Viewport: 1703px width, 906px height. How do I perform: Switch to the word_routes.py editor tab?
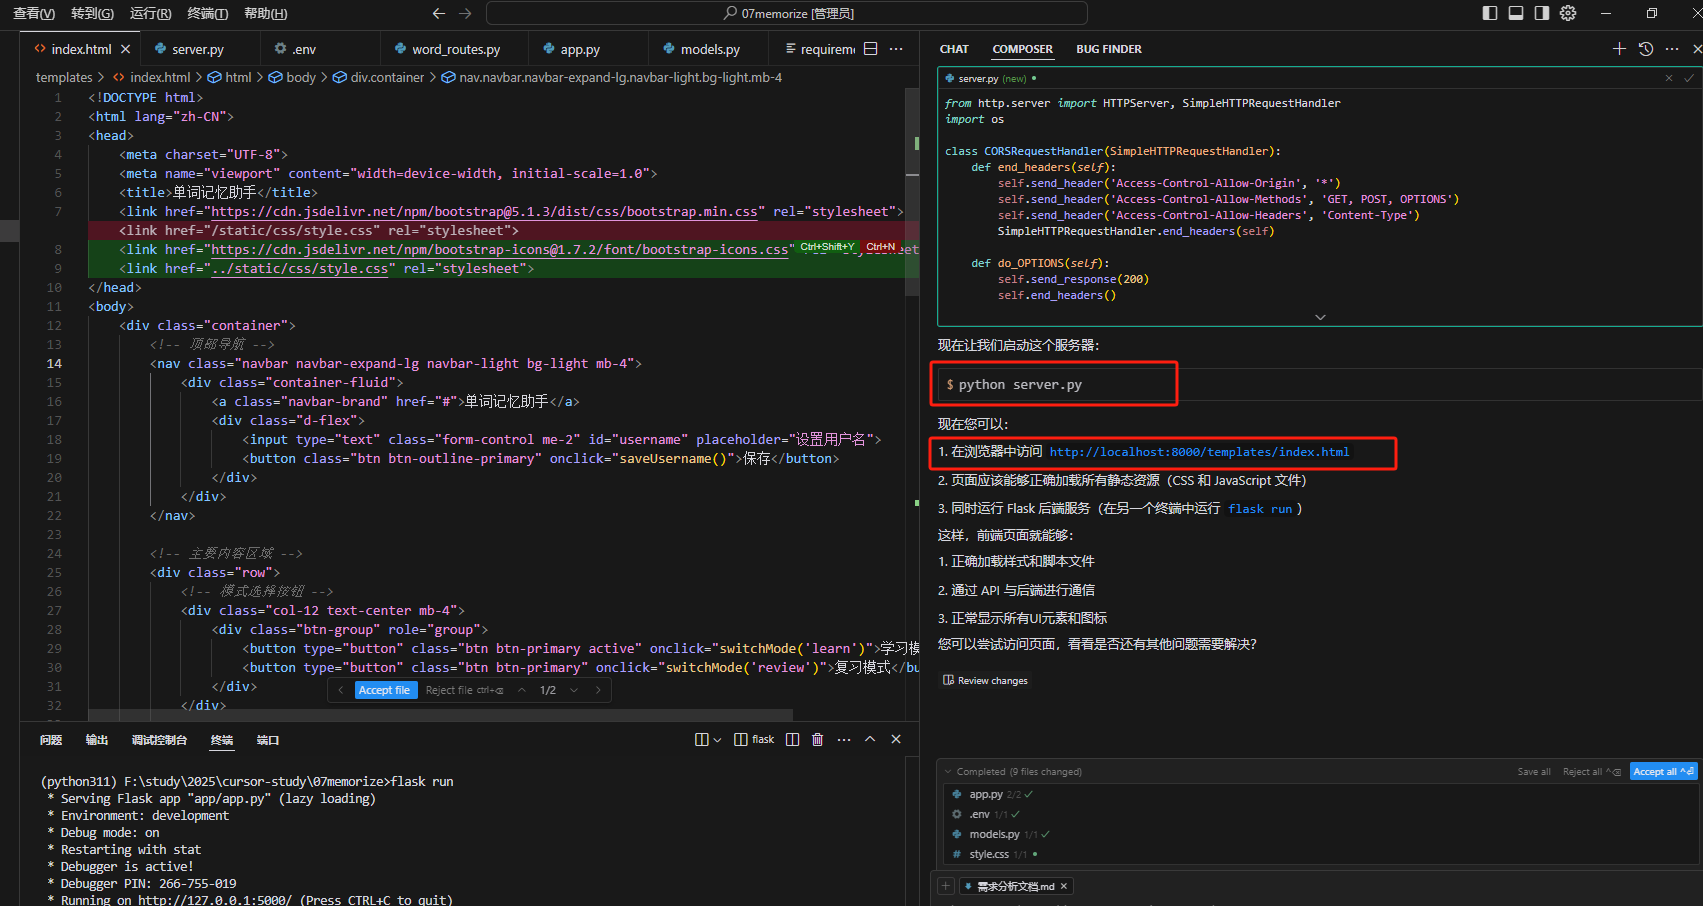(x=456, y=49)
